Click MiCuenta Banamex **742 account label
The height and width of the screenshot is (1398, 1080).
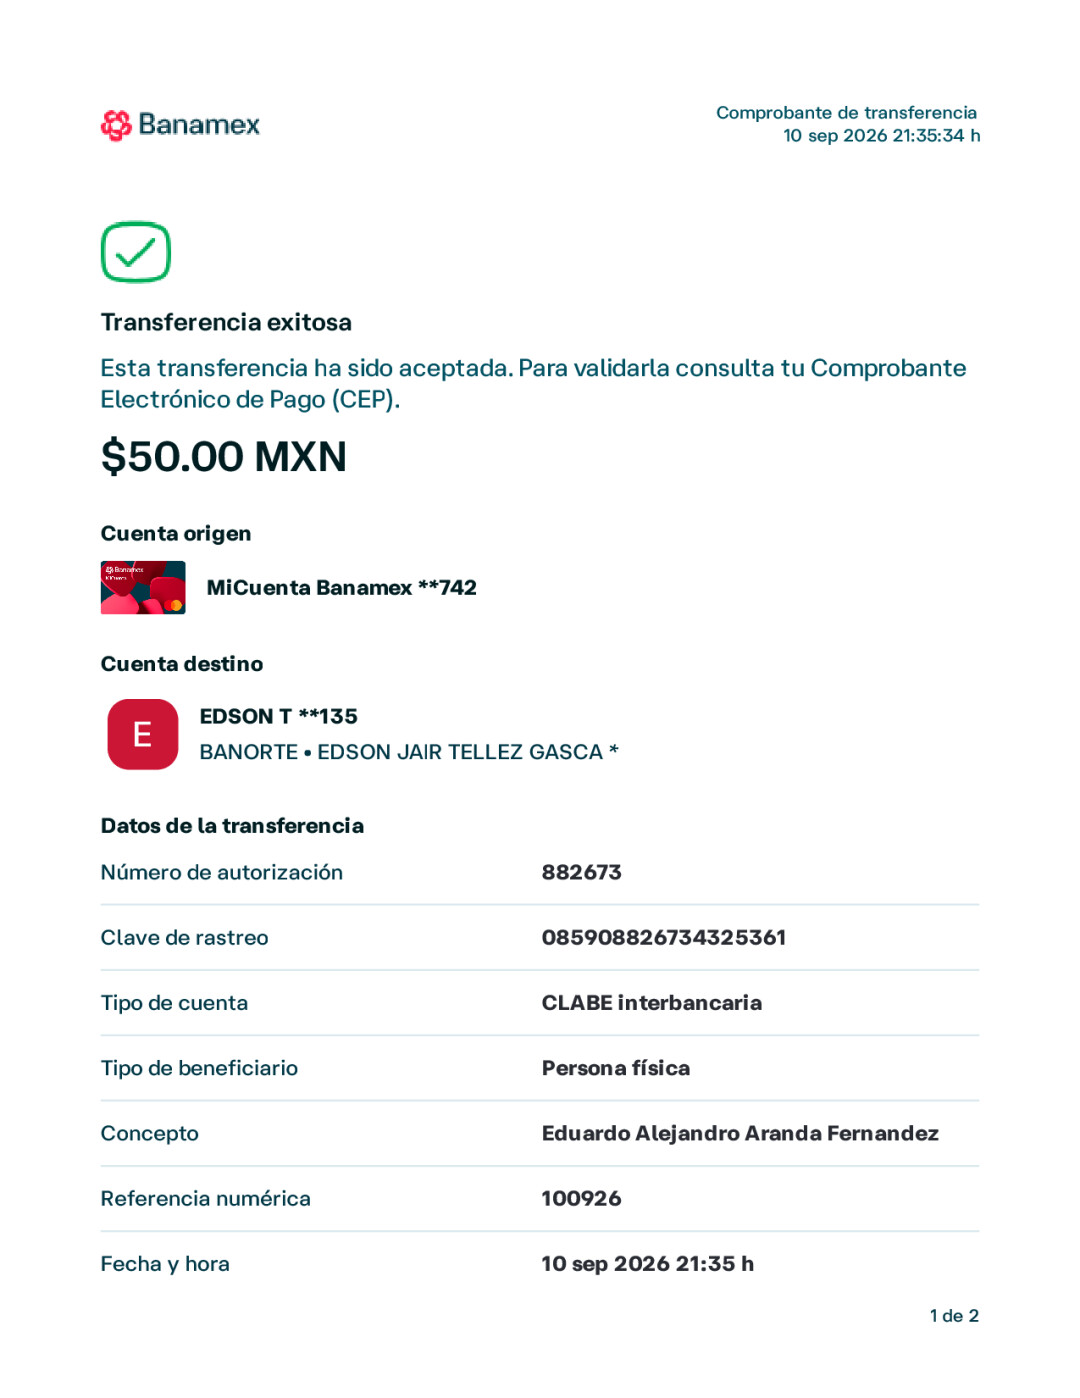point(342,588)
